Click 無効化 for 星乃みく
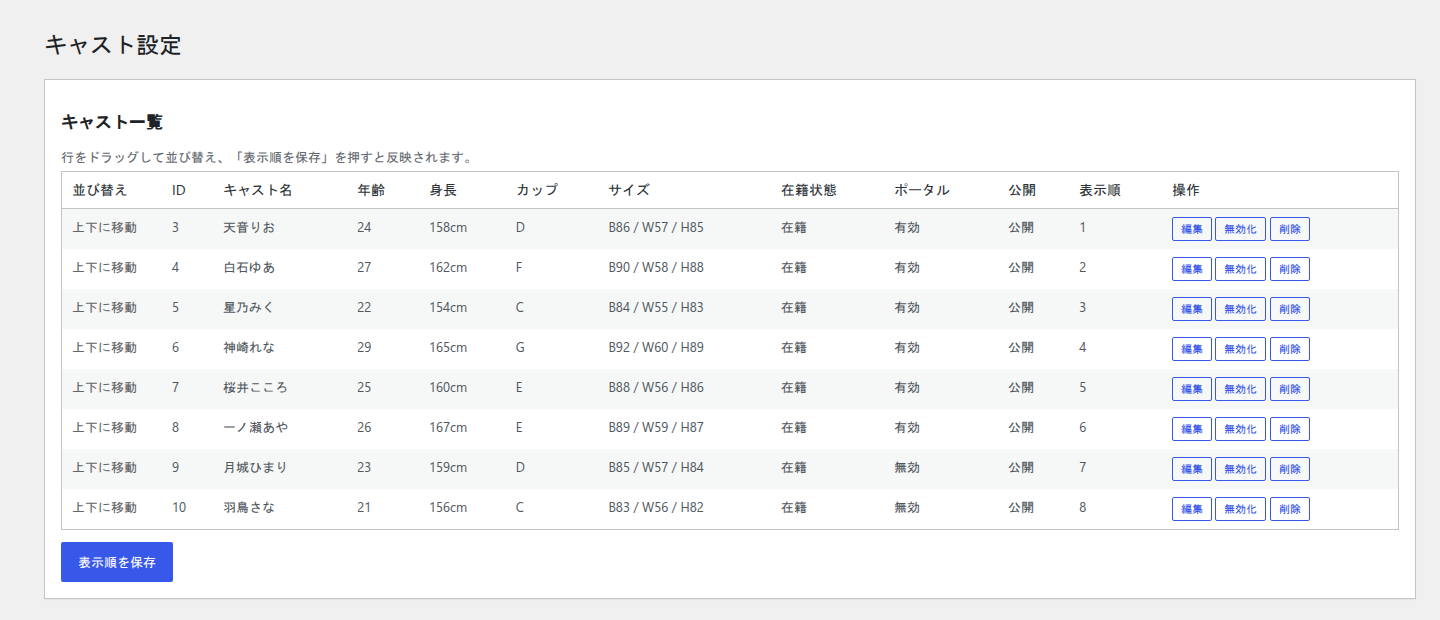1440x620 pixels. pos(1240,309)
